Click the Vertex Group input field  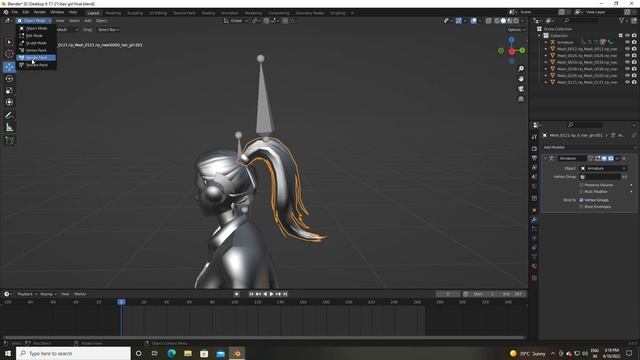[600, 177]
